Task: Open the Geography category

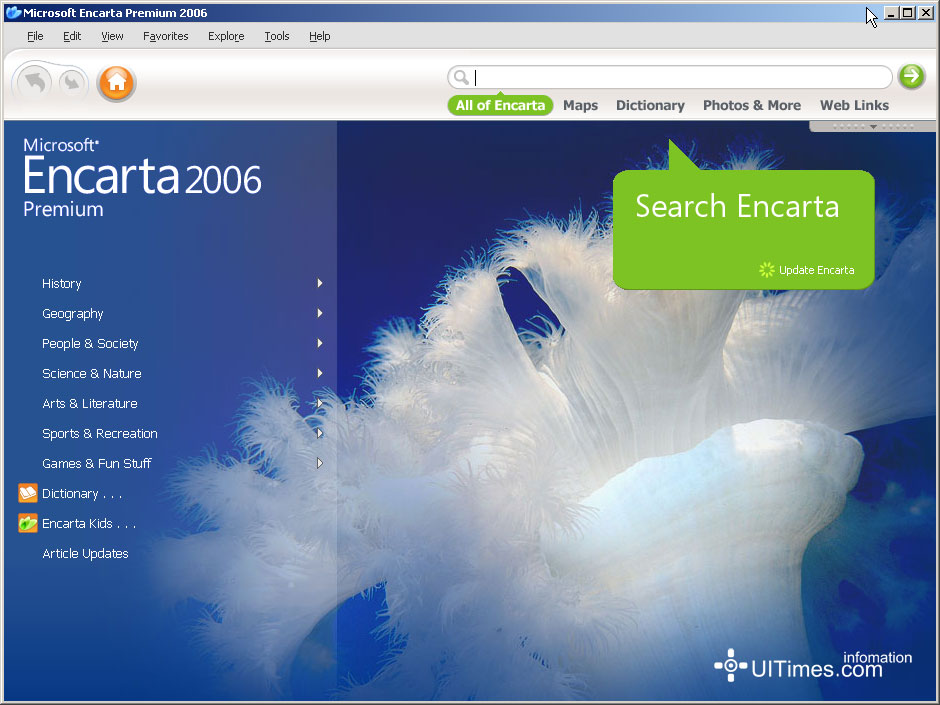Action: [x=73, y=314]
